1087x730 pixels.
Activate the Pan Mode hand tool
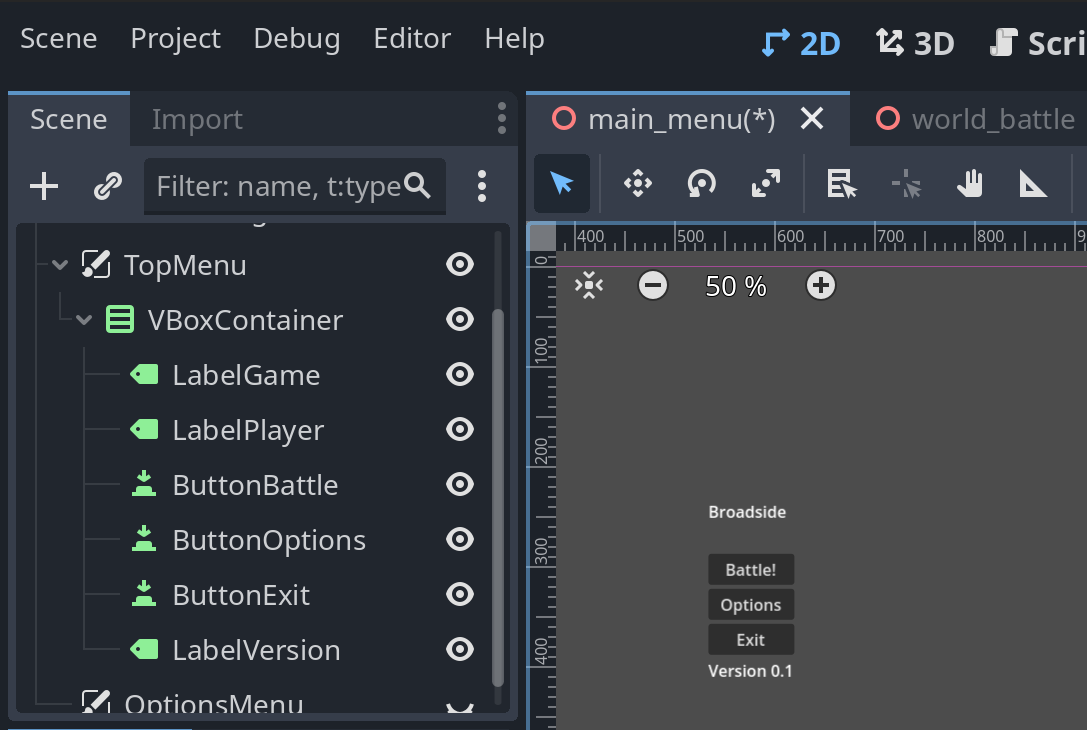tap(970, 184)
